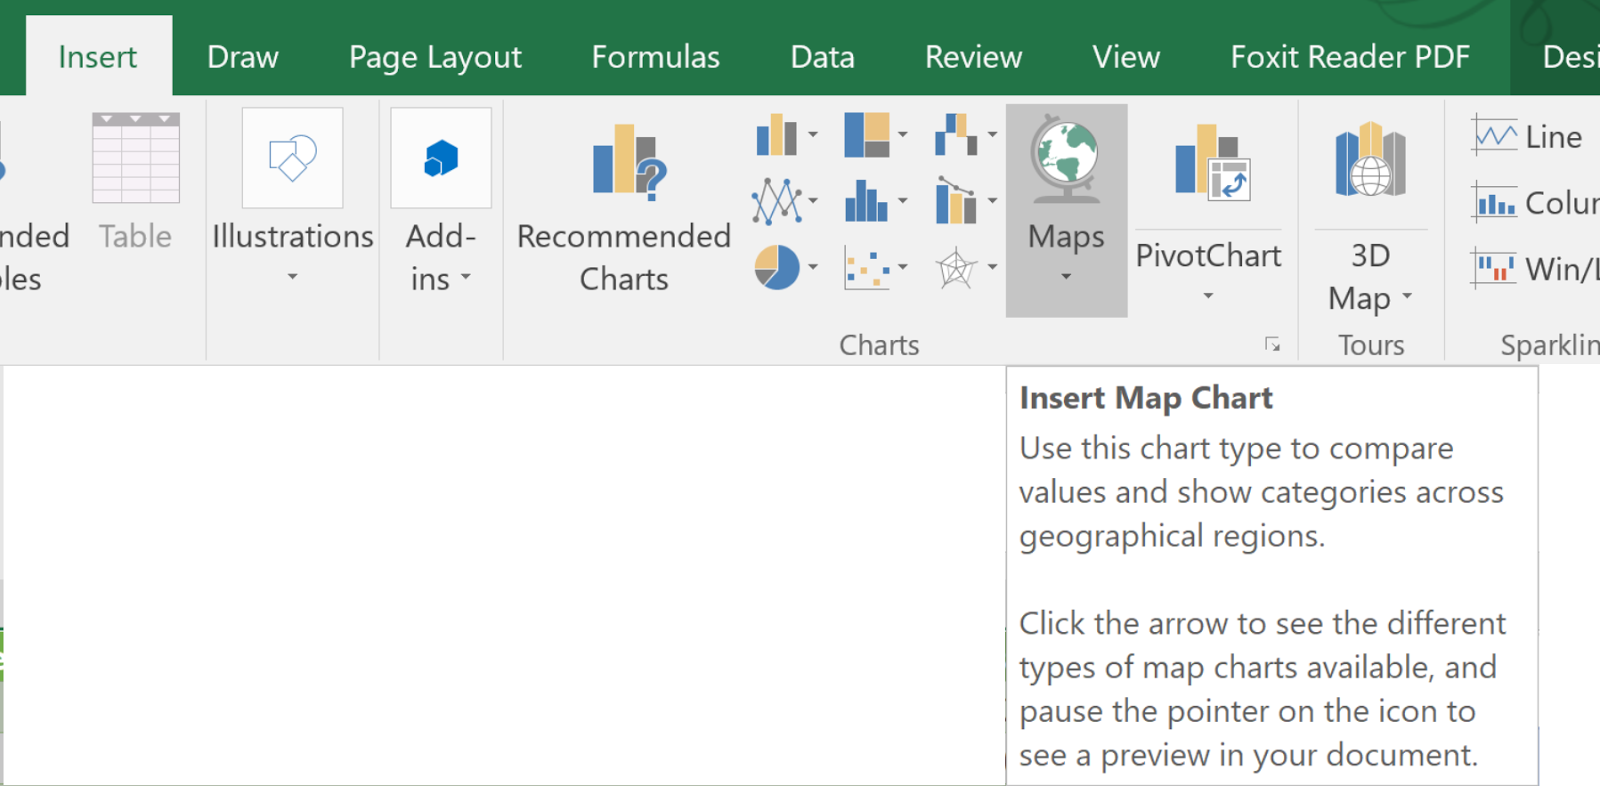Insert a Line or Area chart
Image resolution: width=1600 pixels, height=786 pixels.
tap(786, 201)
